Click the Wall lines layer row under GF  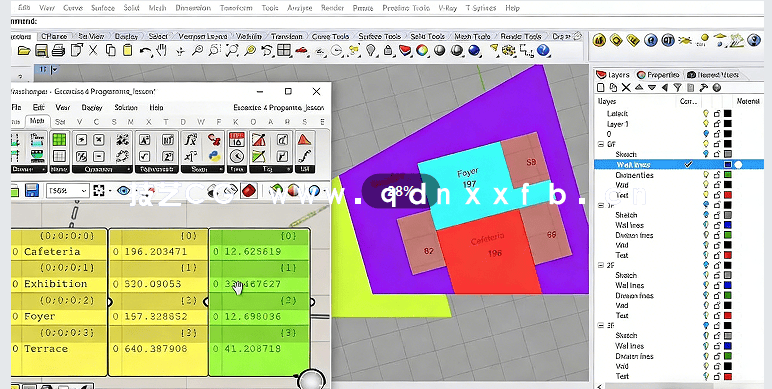679,164
